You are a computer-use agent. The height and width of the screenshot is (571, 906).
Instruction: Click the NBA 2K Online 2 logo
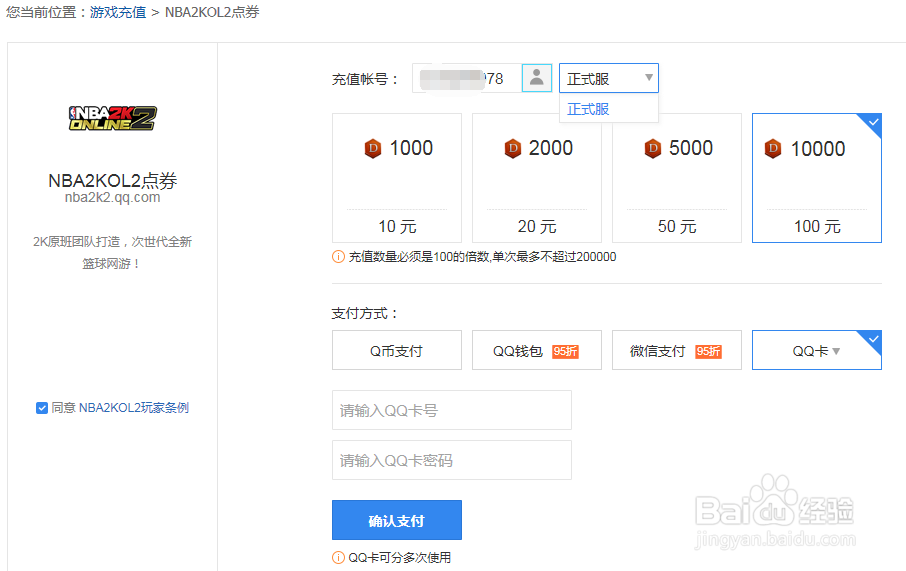[x=113, y=118]
